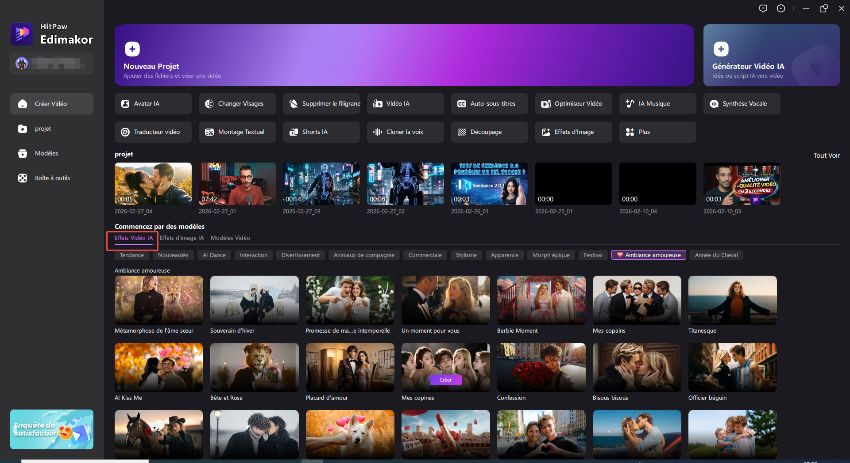Screen dimensions: 850x463
Task: Open Supprimer le filigrane tool
Action: click(321, 104)
